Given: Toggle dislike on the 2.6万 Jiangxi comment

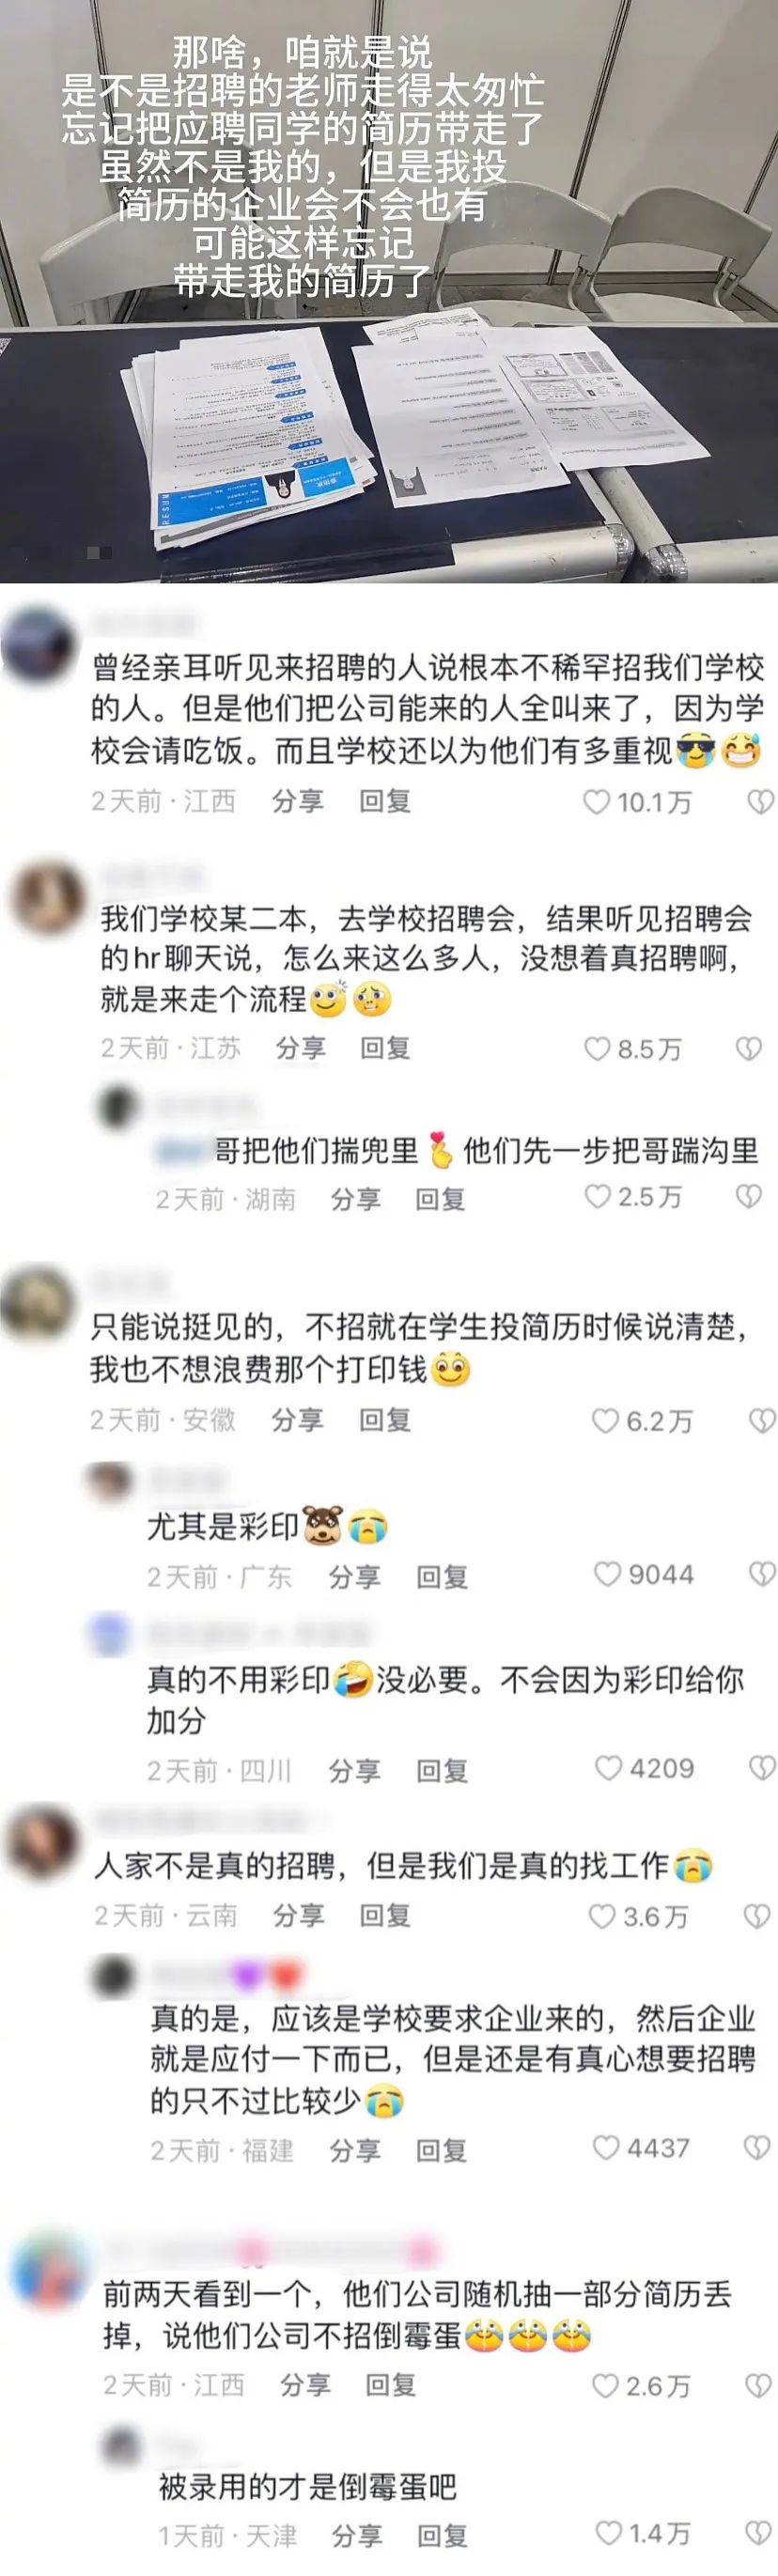Looking at the screenshot, I should [x=759, y=2386].
